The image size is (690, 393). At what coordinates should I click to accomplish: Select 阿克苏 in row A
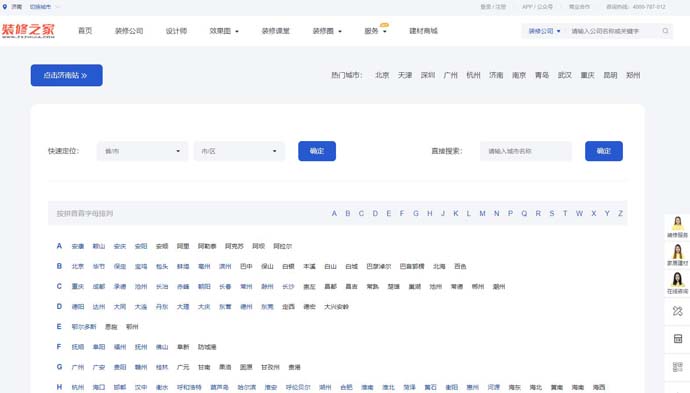point(234,246)
